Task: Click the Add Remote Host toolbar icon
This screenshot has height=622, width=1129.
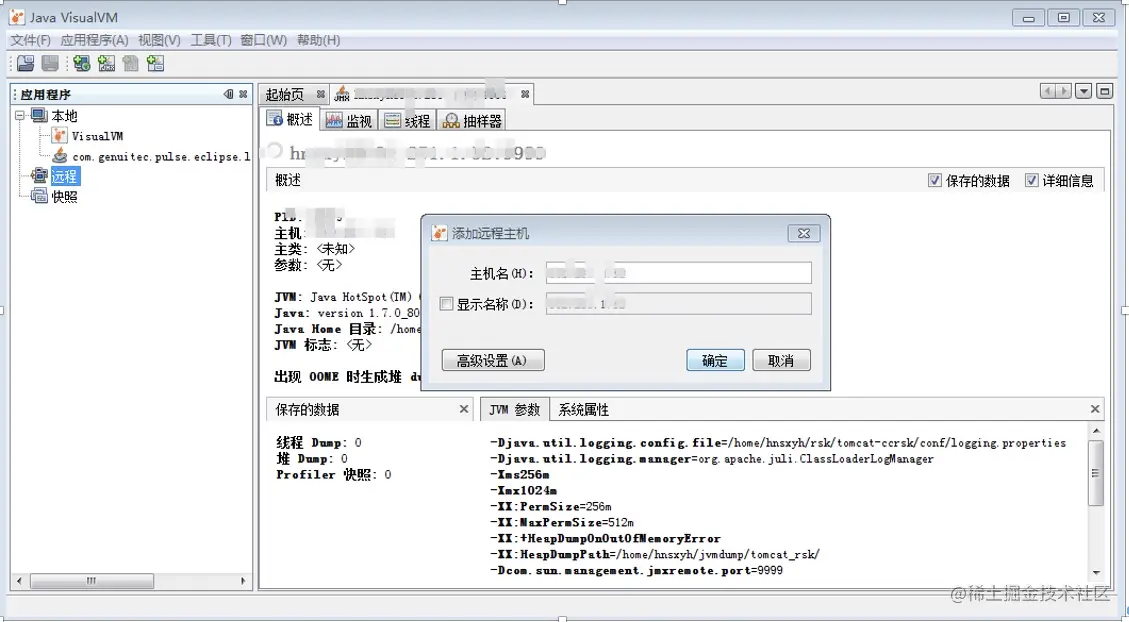Action: [x=81, y=63]
